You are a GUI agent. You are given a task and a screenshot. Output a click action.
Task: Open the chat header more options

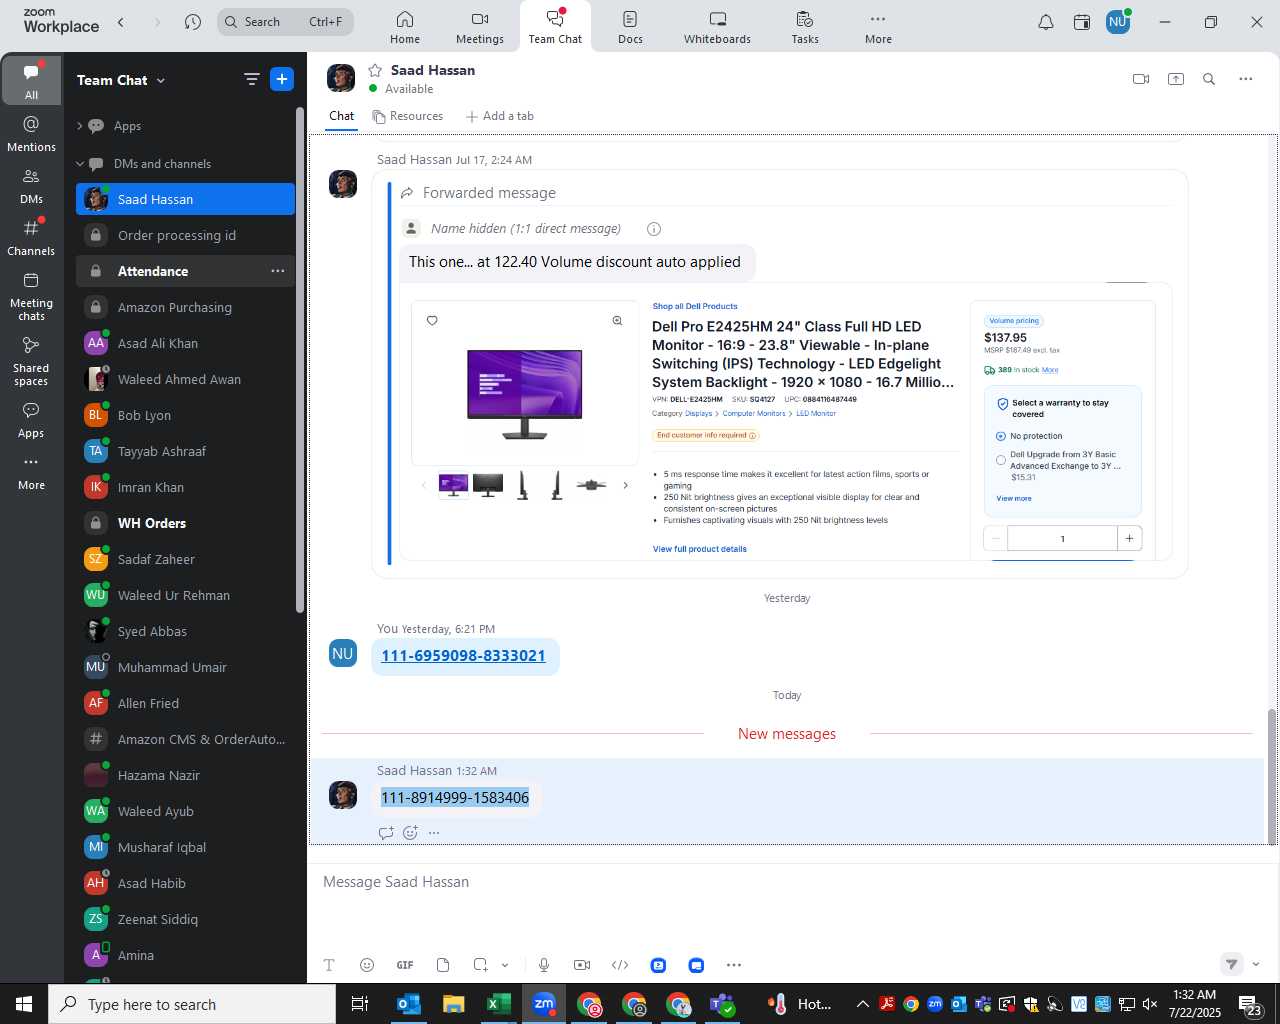[1246, 79]
